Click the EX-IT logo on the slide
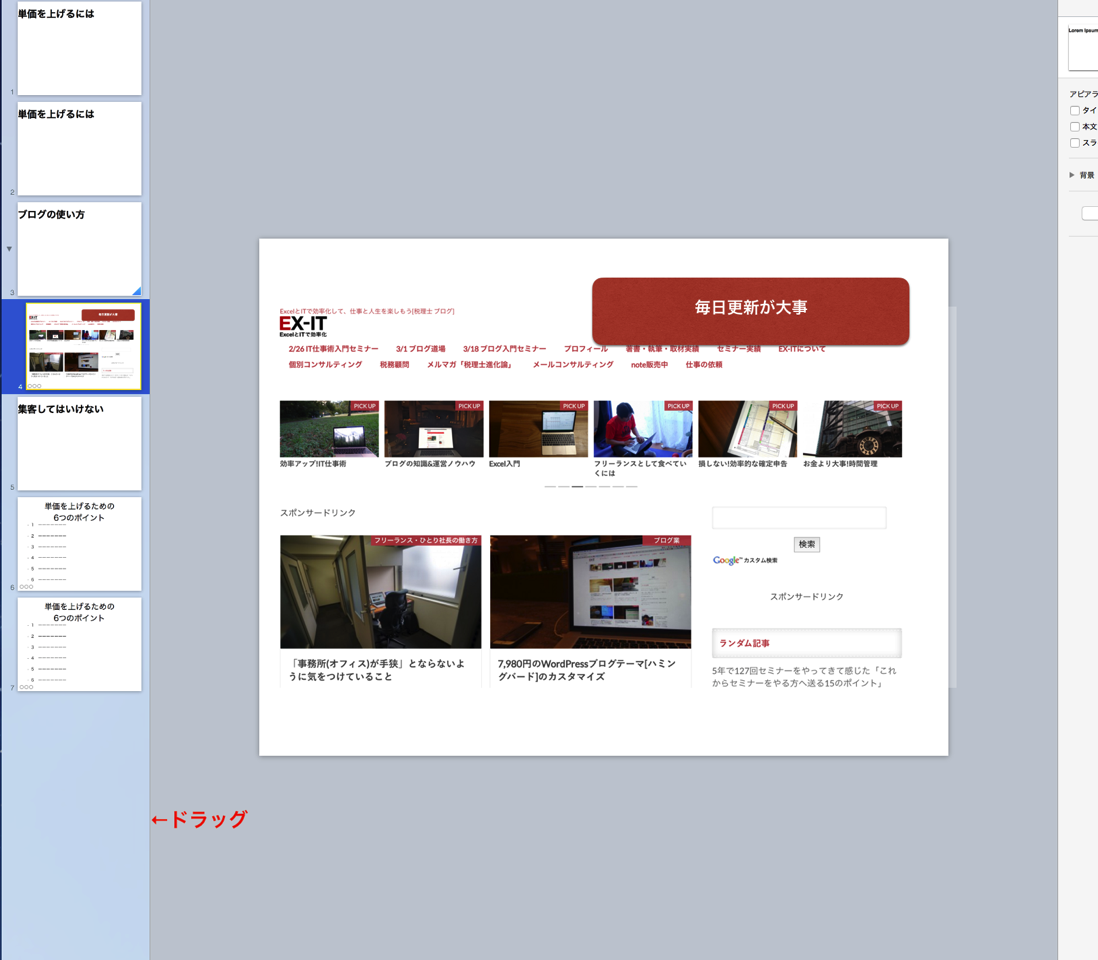Viewport: 1098px width, 960px height. tap(303, 325)
